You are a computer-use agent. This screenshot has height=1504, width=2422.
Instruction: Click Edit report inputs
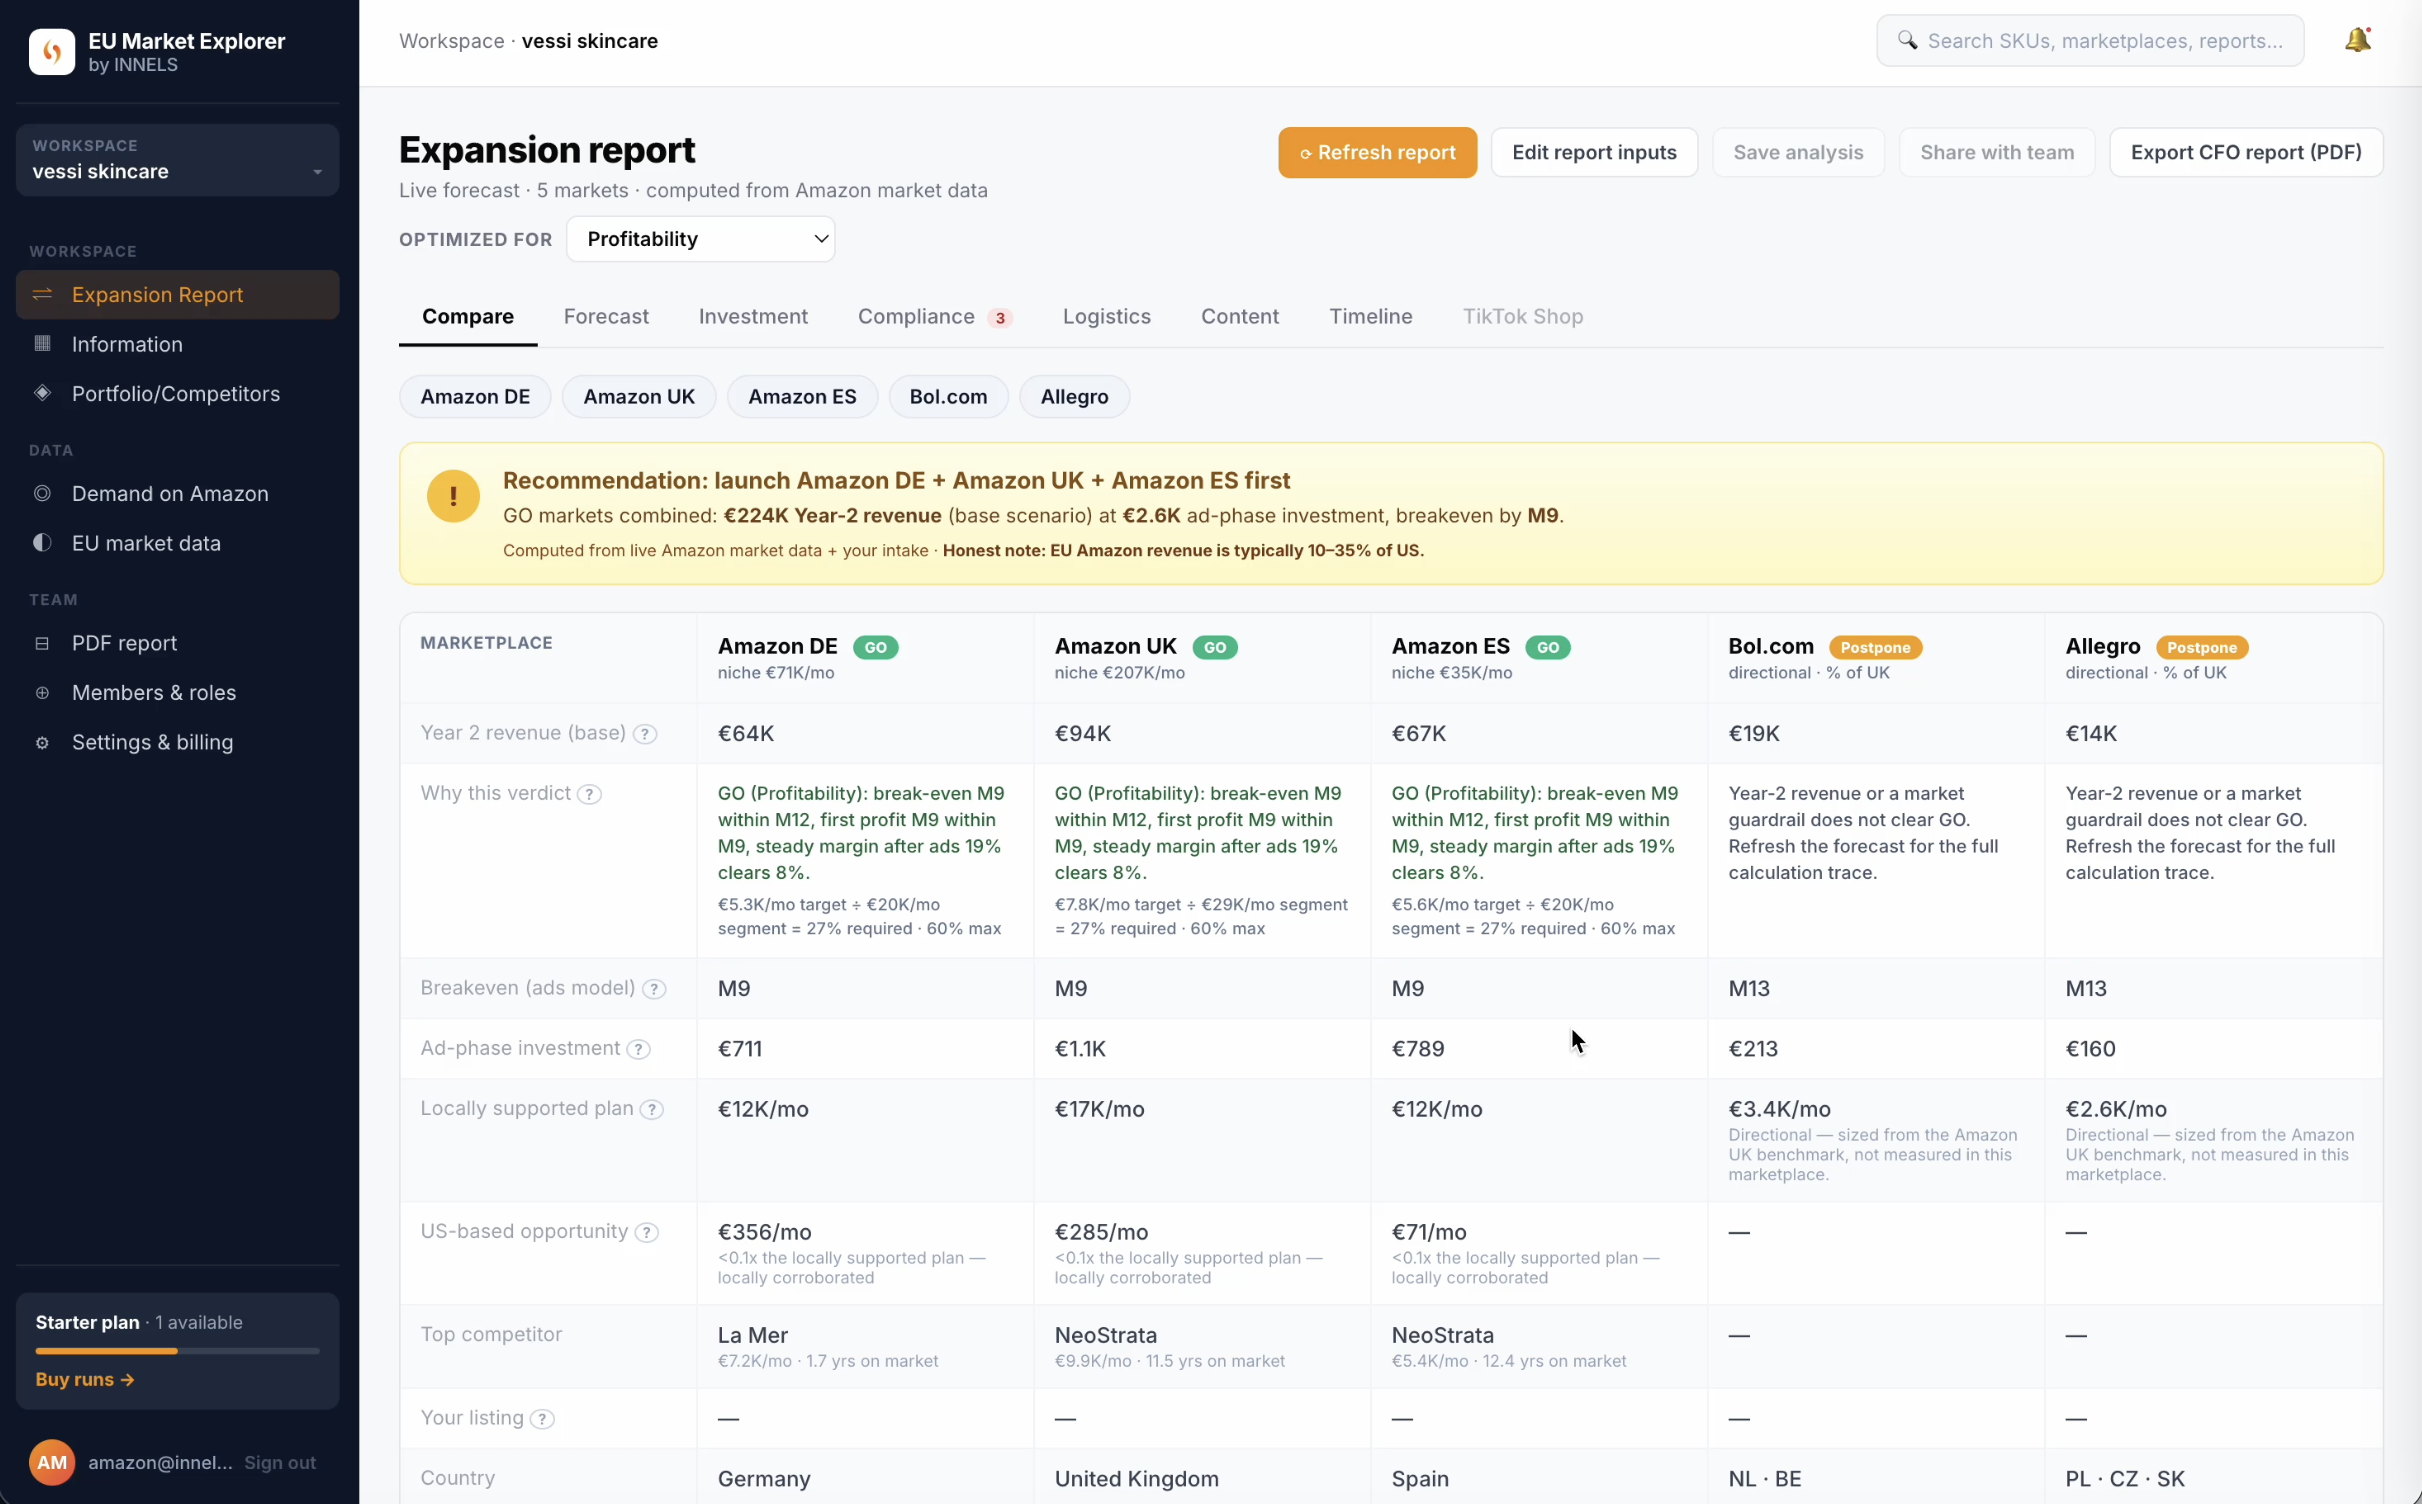pos(1594,152)
